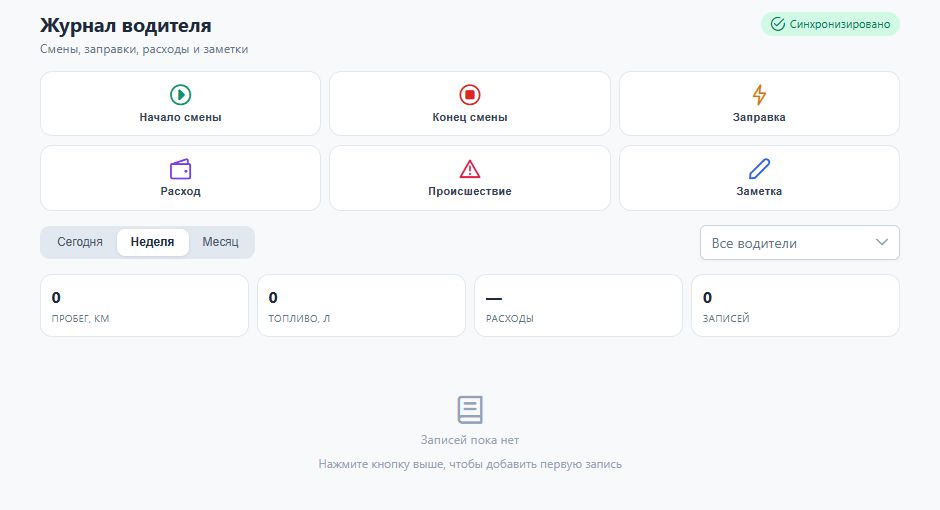
Task: Click the Журнал водителя heading
Action: [x=126, y=26]
